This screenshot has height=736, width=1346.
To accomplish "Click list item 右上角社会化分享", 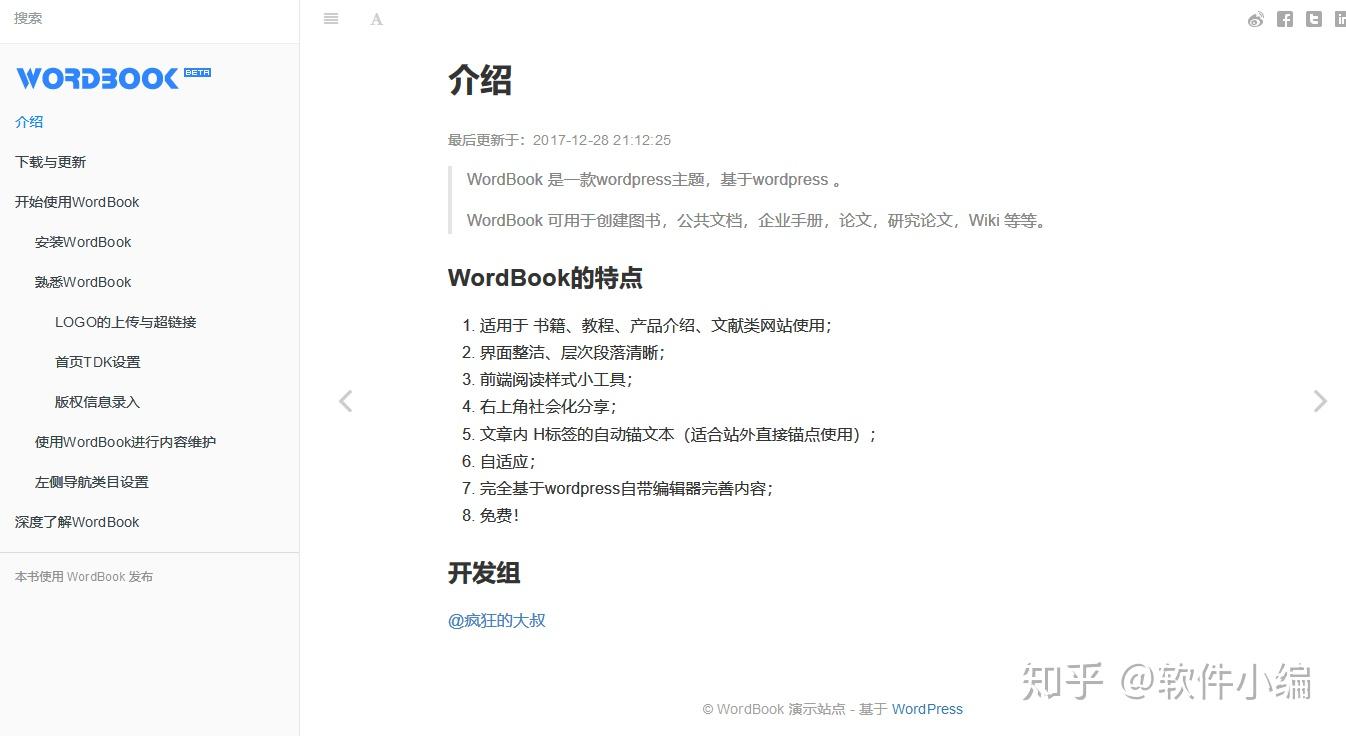I will pos(548,407).
